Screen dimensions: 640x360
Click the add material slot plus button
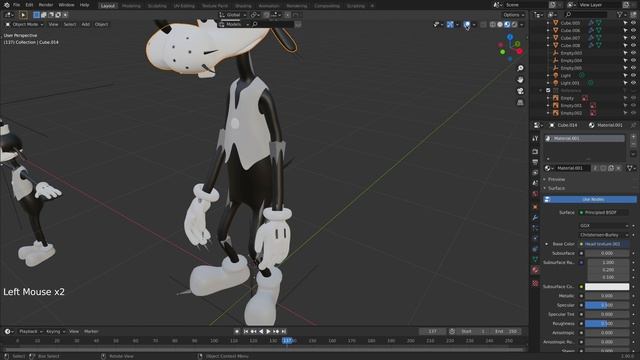click(x=633, y=137)
